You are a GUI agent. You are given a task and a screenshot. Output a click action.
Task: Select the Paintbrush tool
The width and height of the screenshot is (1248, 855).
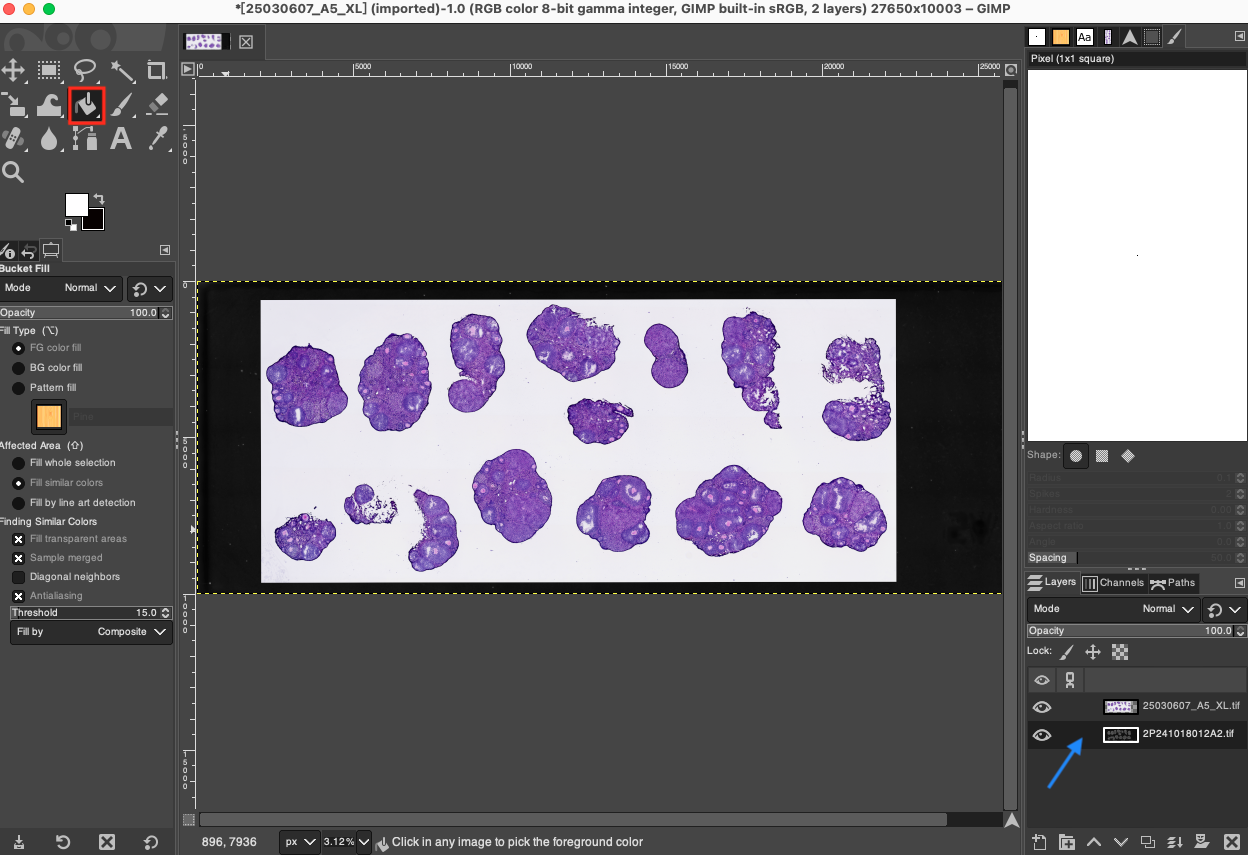pos(120,104)
